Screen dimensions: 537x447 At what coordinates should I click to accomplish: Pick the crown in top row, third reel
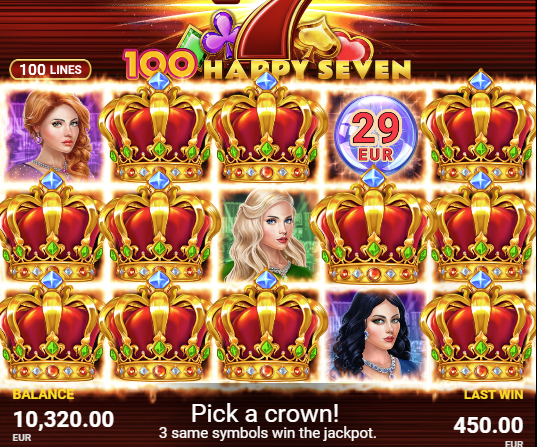(266, 128)
